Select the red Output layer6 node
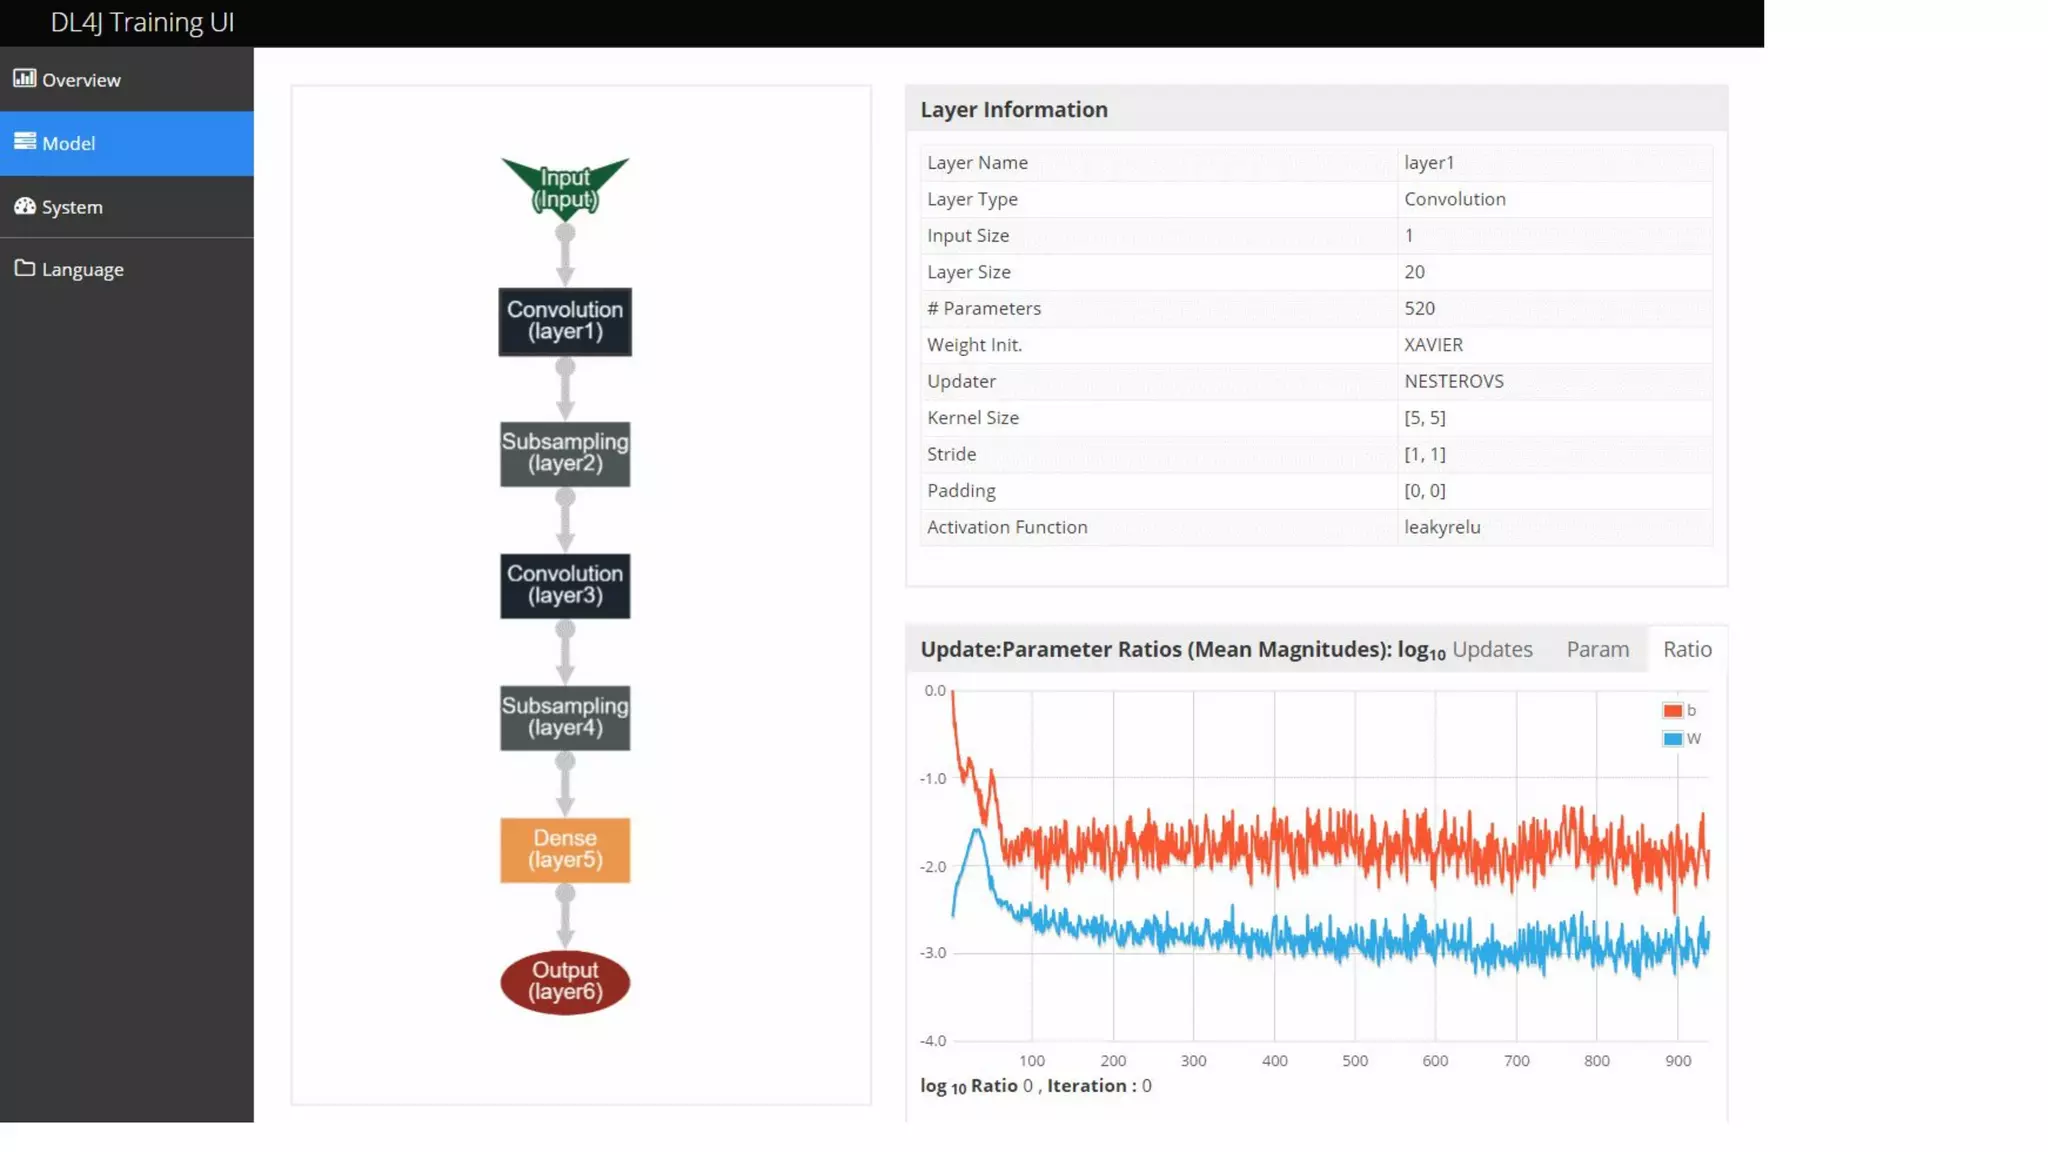The height and width of the screenshot is (1152, 2048). coord(565,981)
